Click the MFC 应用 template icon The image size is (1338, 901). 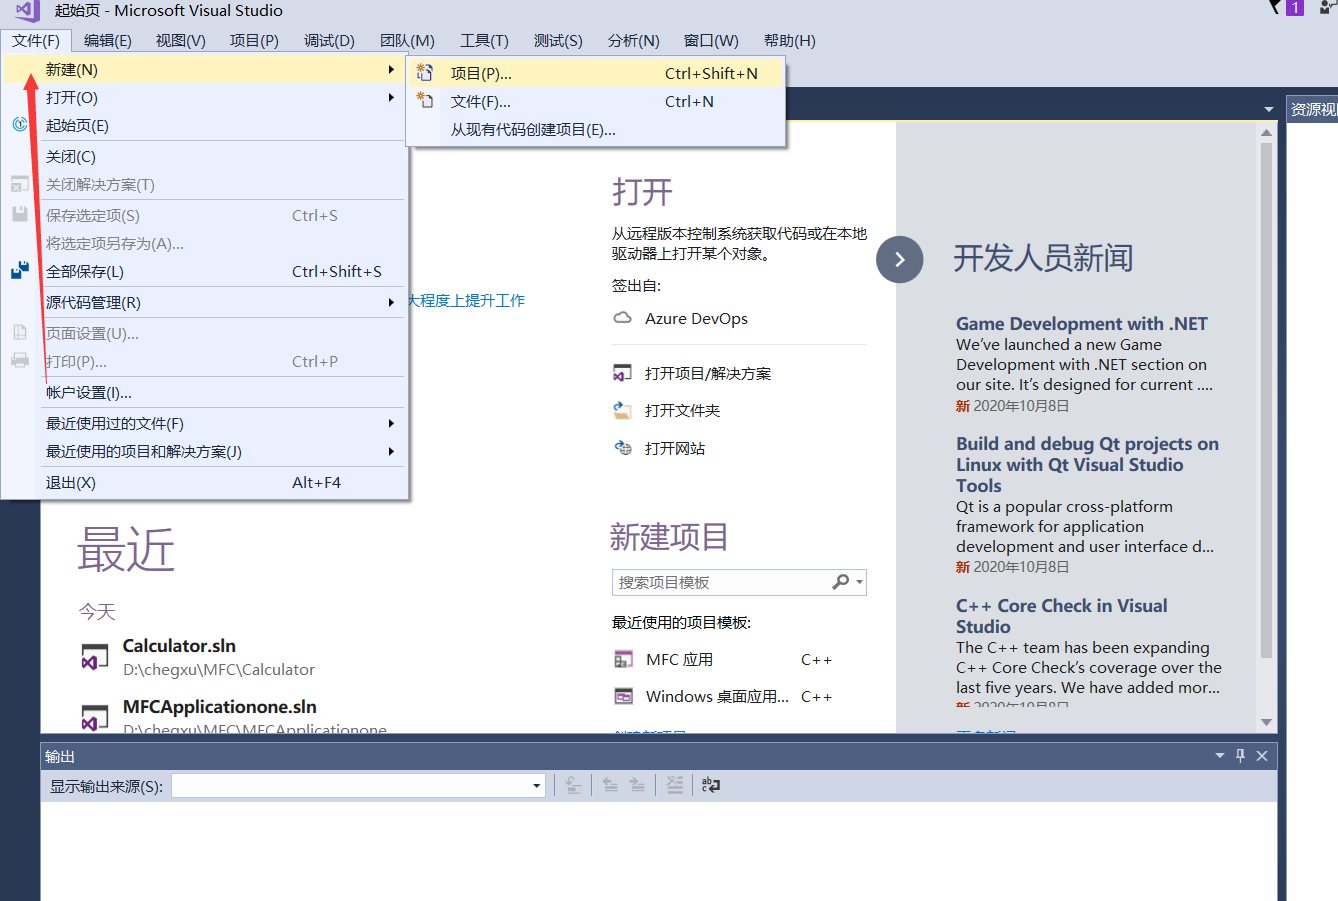623,659
